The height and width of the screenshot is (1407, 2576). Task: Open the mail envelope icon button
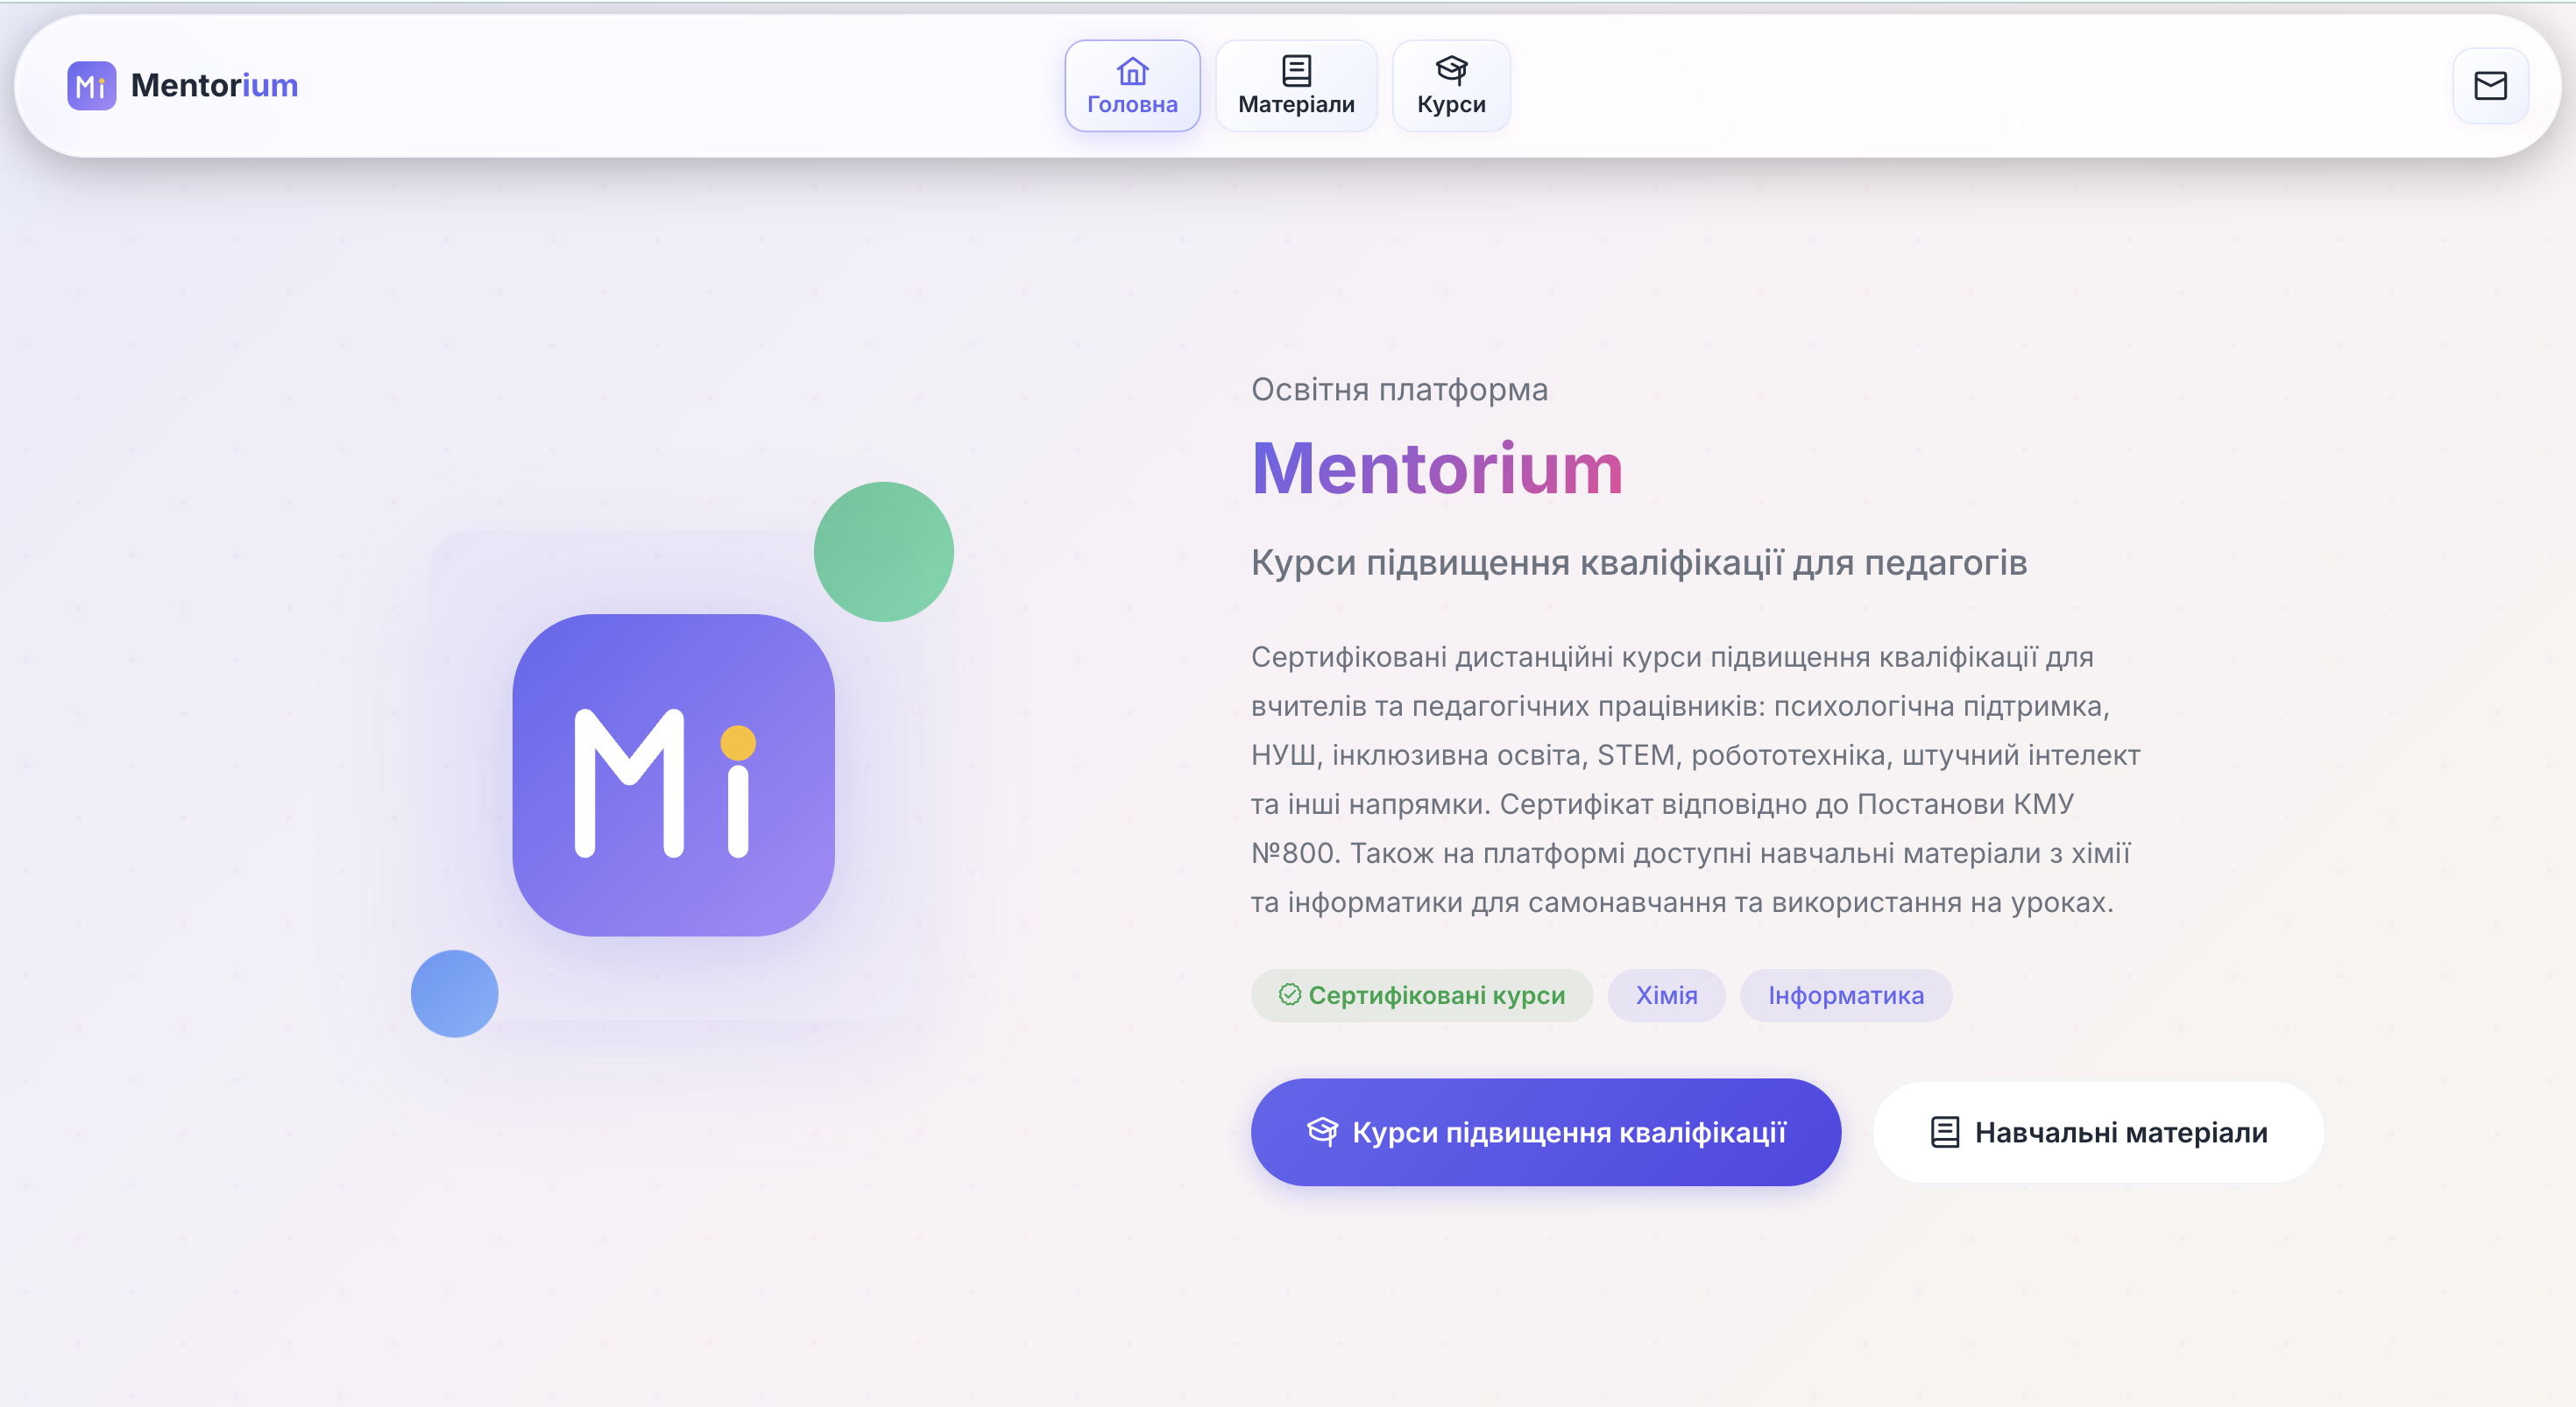[x=2490, y=86]
